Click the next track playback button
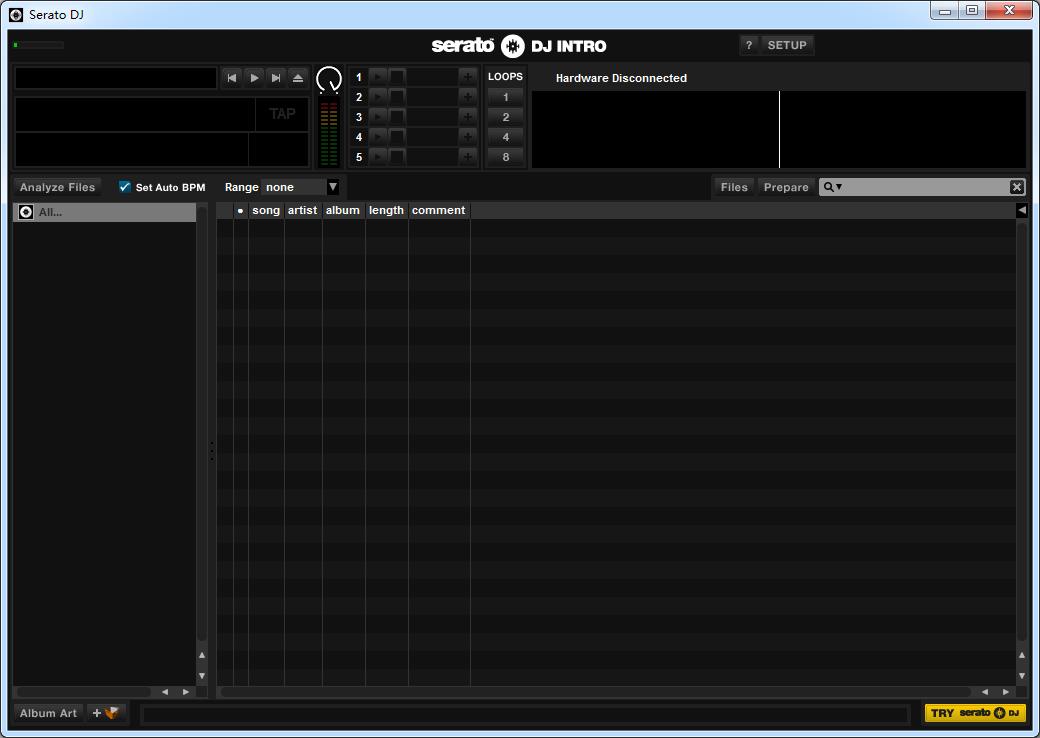Screen dimensions: 1040x738 pyautogui.click(x=276, y=78)
